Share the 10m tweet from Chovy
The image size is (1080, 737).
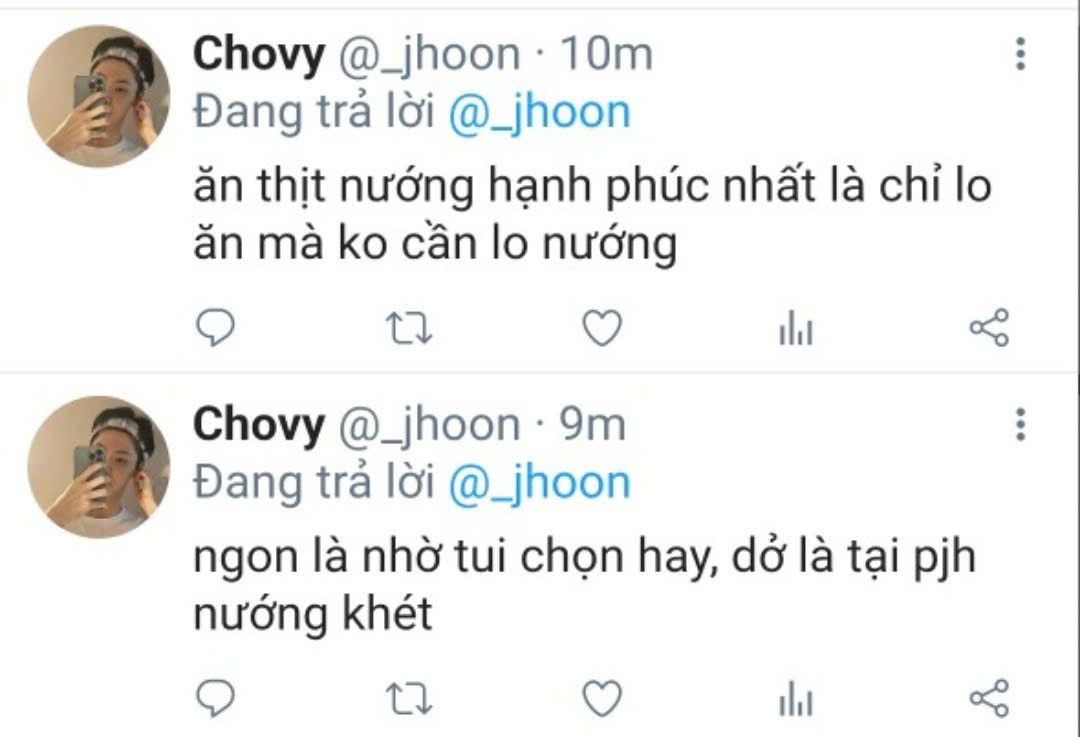click(x=989, y=327)
